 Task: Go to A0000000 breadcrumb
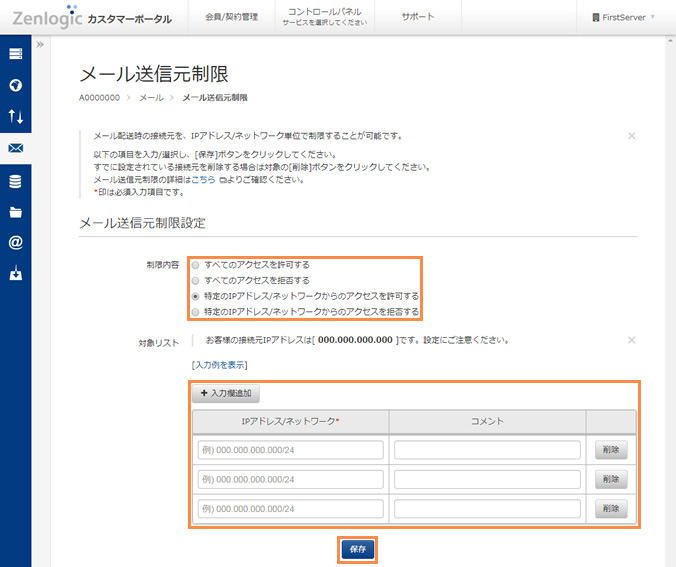point(99,98)
